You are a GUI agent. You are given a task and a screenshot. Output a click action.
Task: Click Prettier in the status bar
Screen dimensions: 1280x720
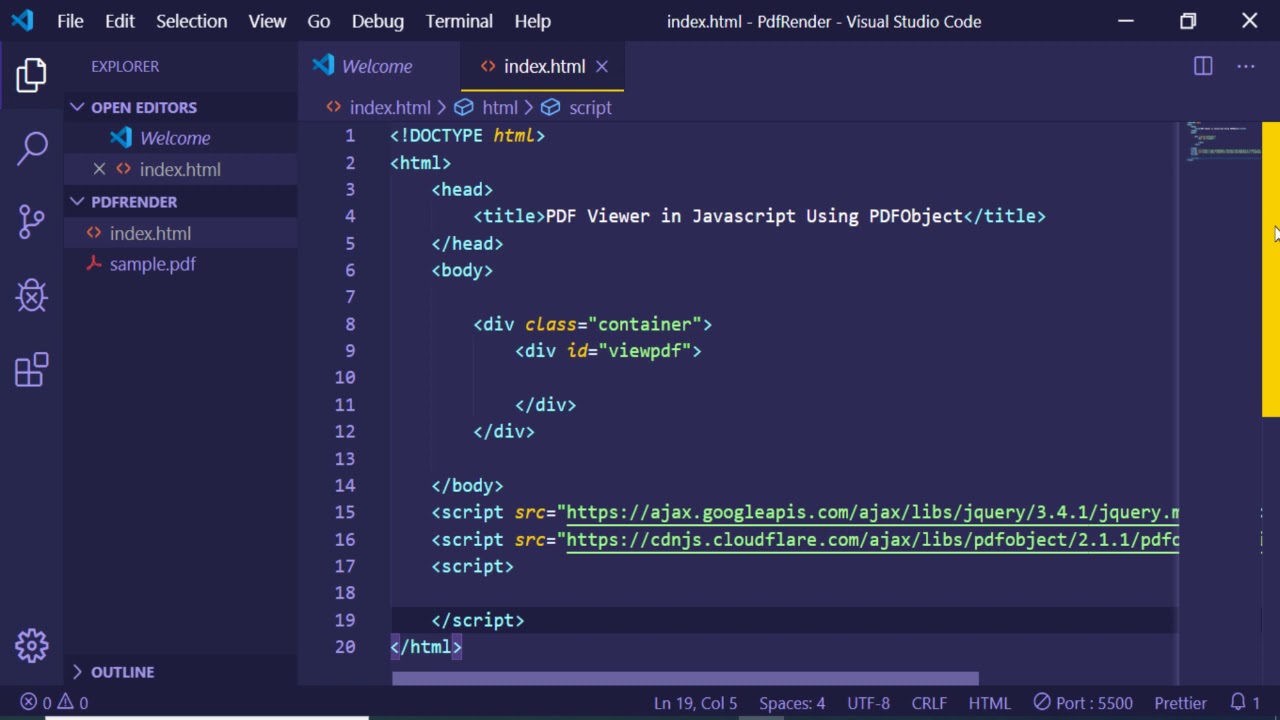tap(1180, 703)
